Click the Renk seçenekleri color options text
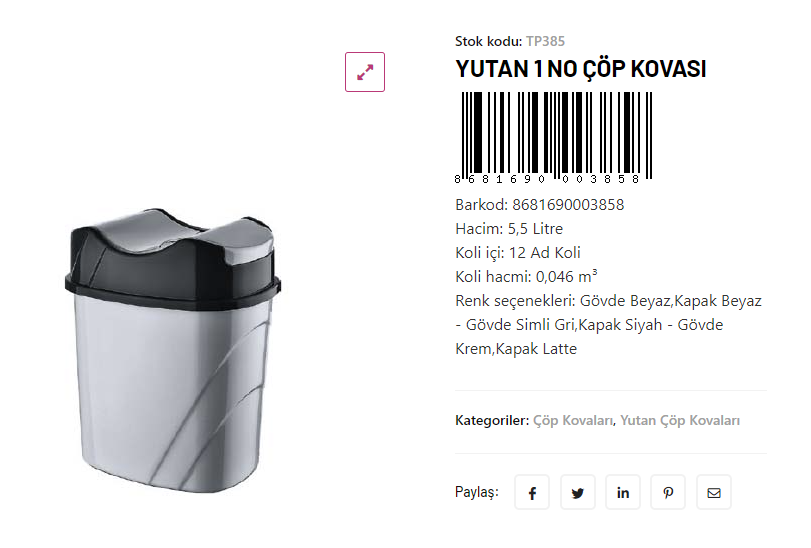The width and height of the screenshot is (811, 548). point(608,325)
